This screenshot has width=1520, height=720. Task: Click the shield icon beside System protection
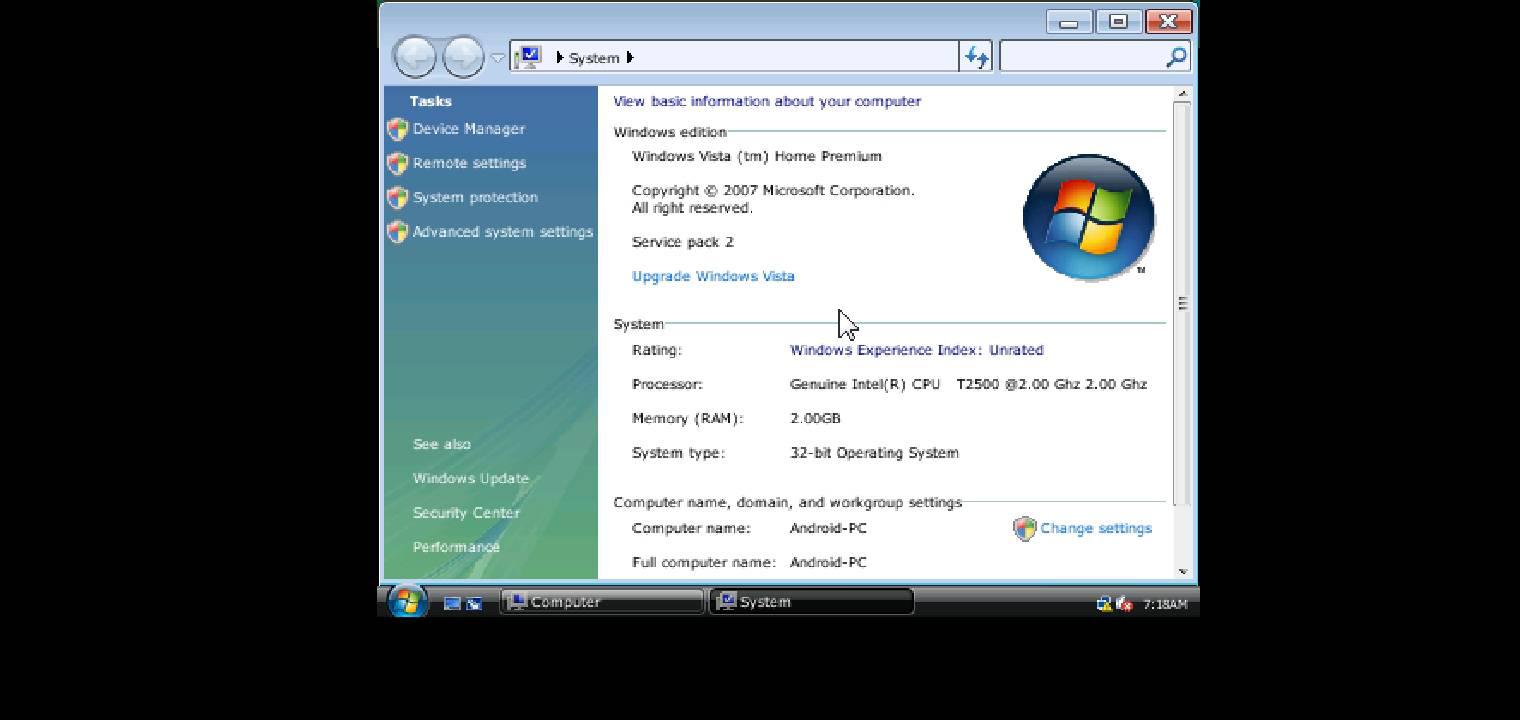[x=398, y=197]
